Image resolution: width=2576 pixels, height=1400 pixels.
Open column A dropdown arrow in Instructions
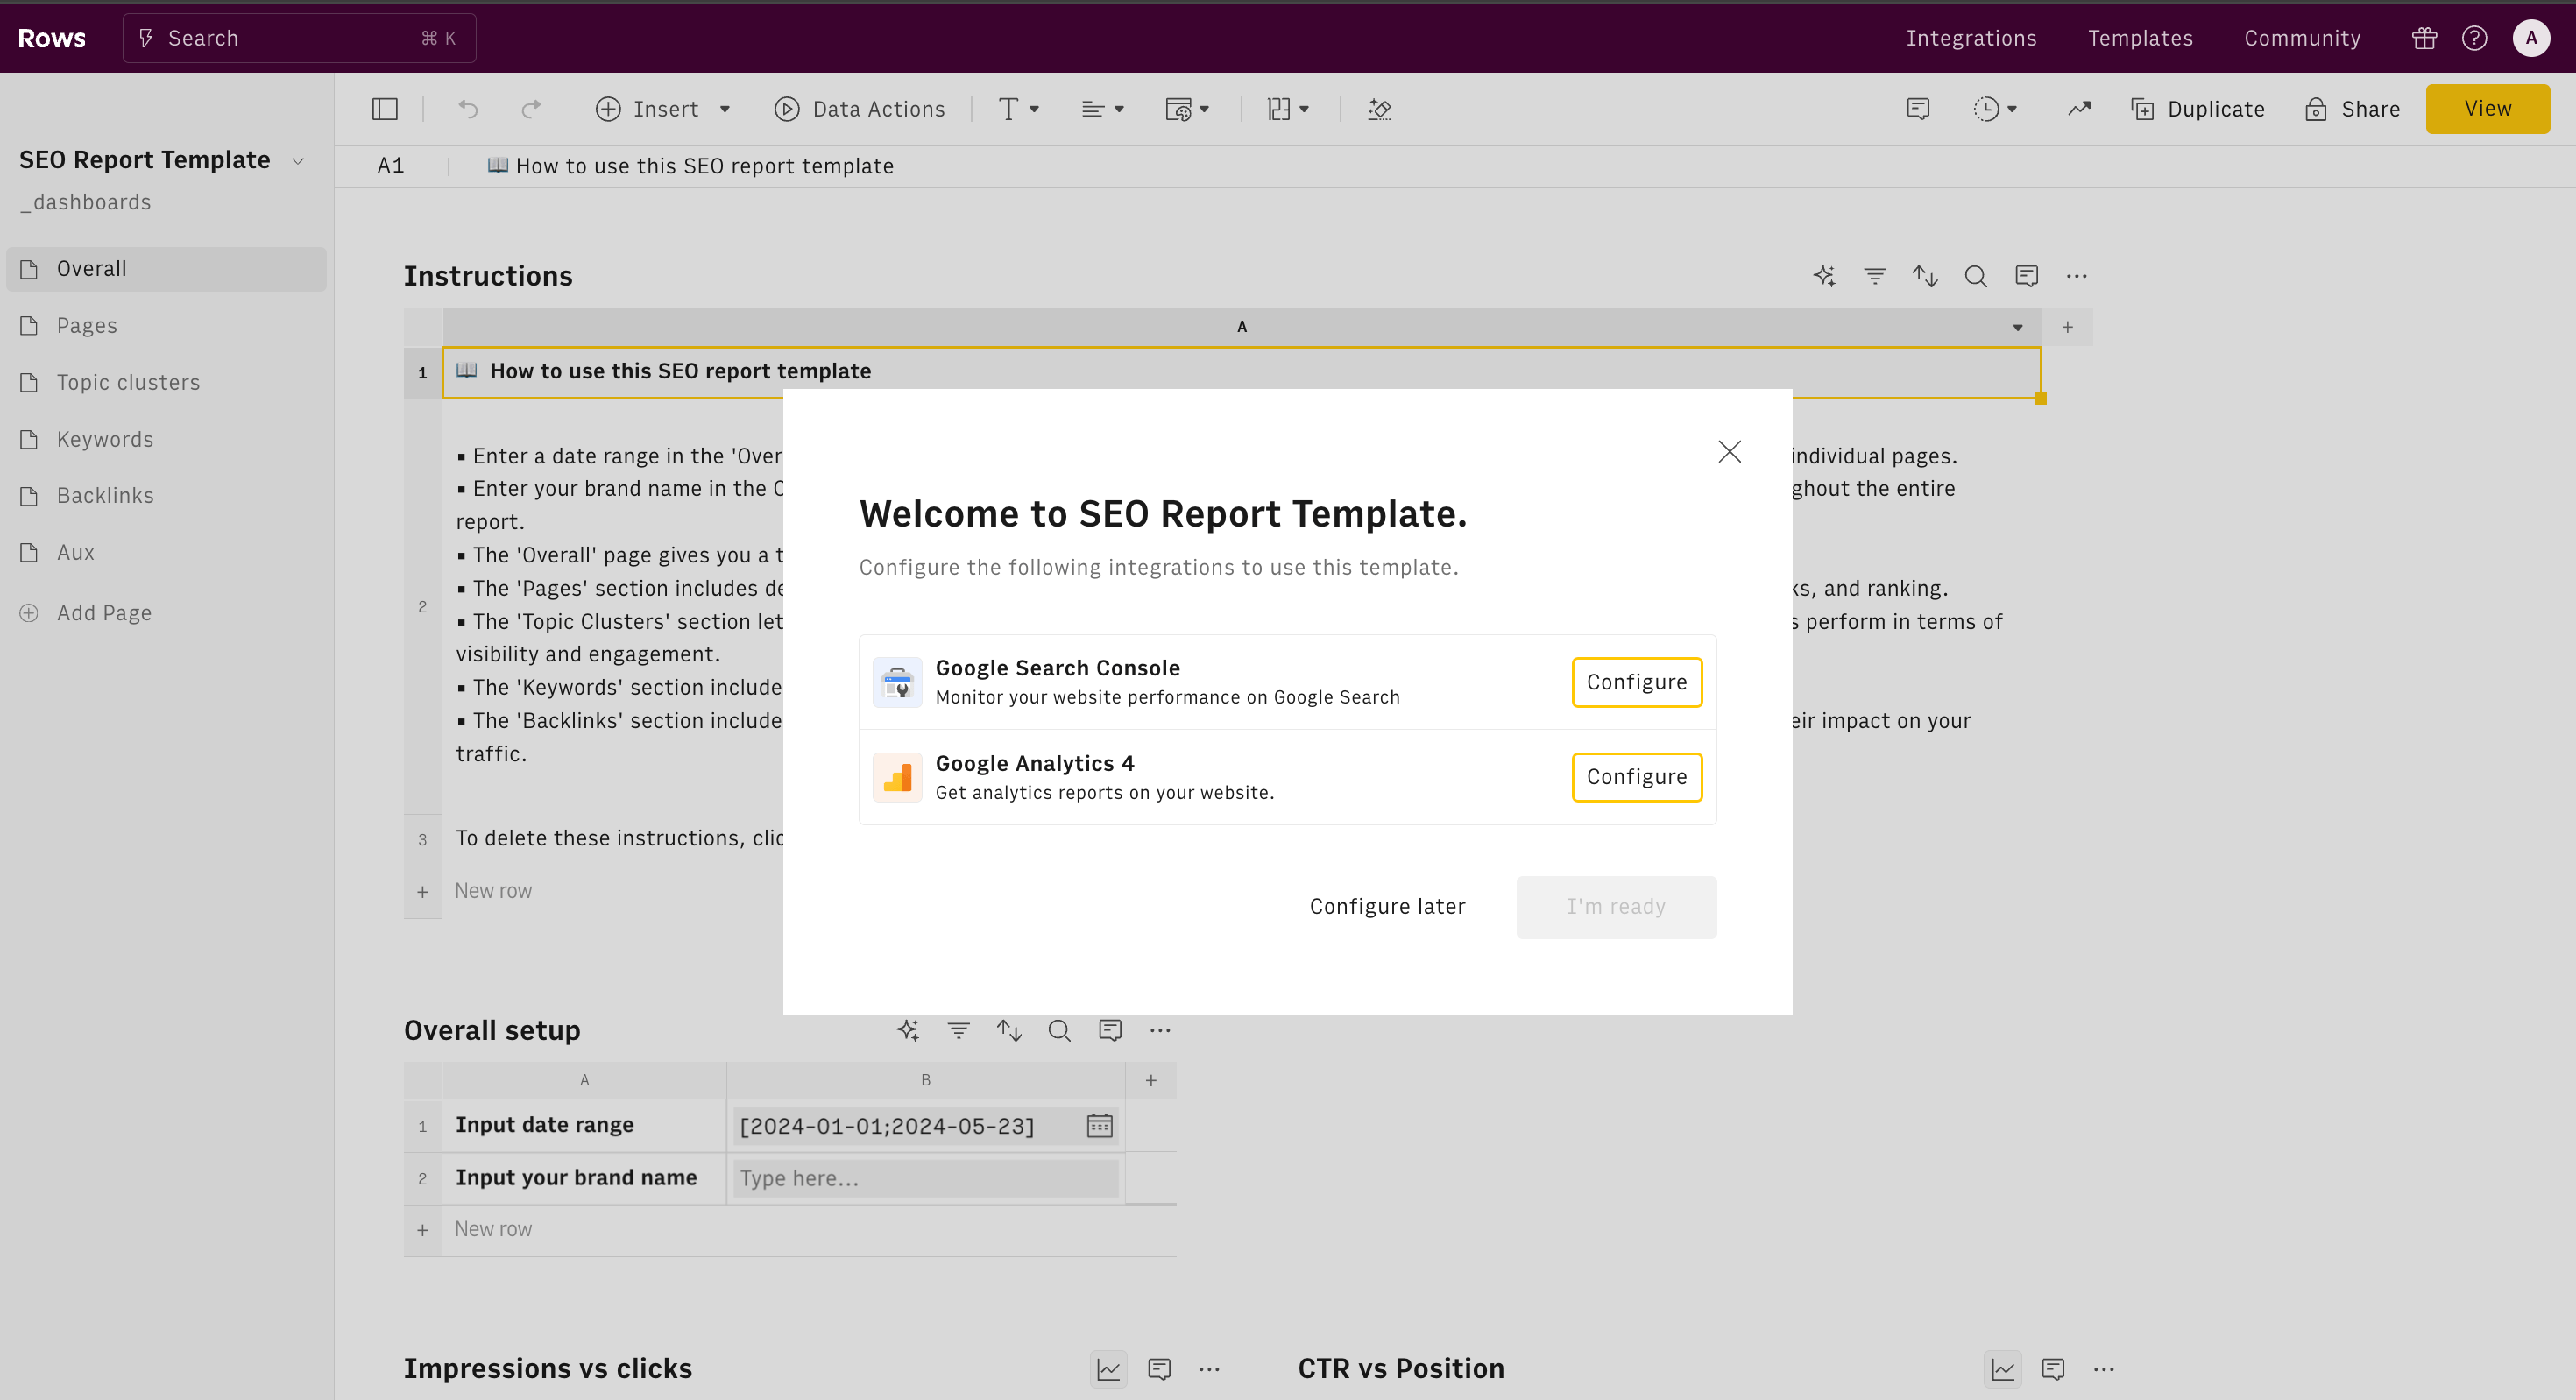(x=2018, y=327)
